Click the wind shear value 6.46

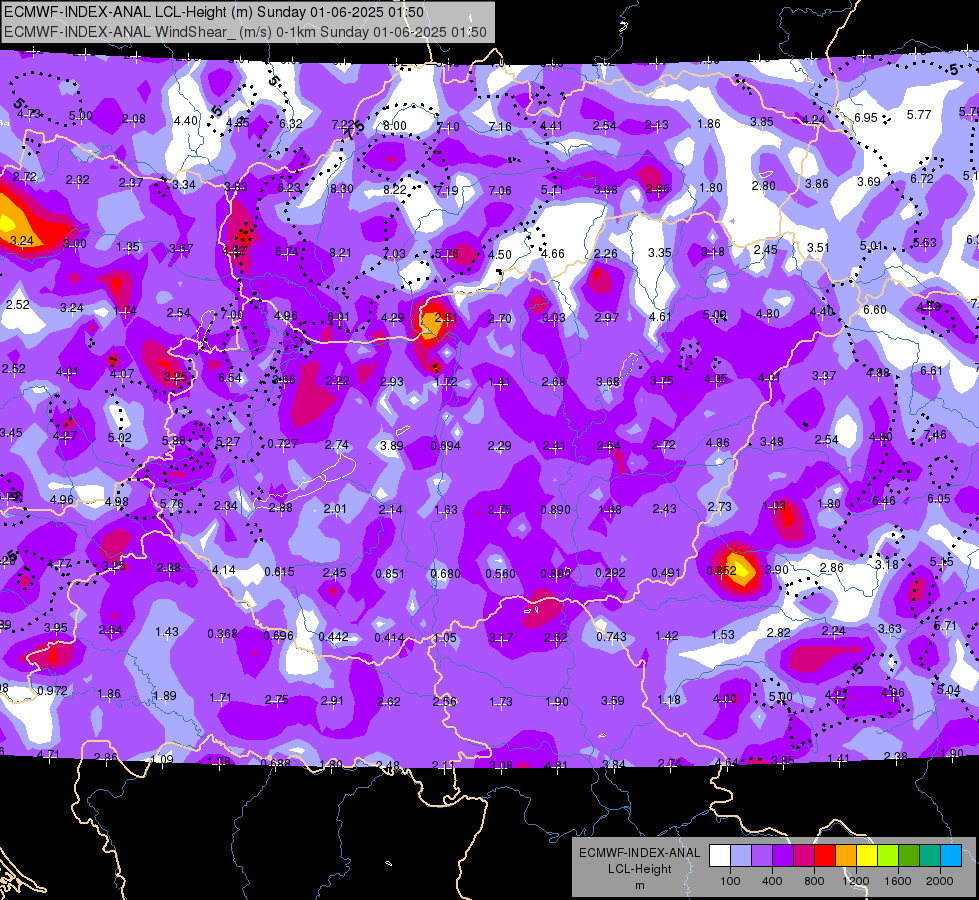(x=883, y=500)
